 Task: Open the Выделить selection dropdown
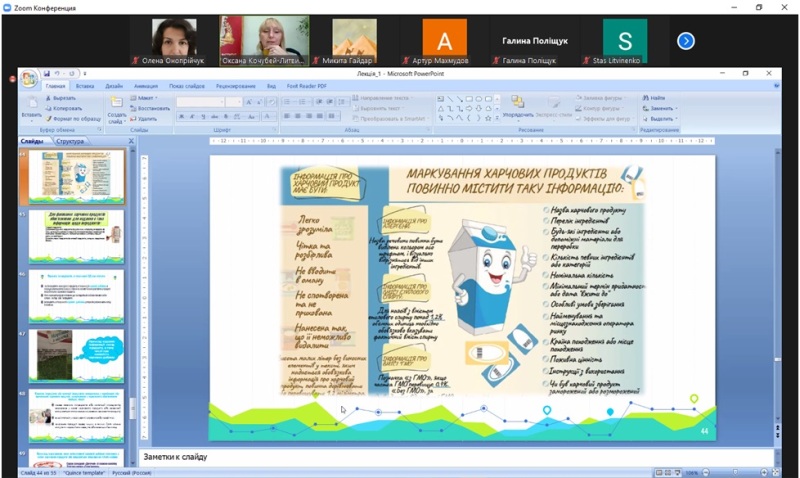click(662, 118)
